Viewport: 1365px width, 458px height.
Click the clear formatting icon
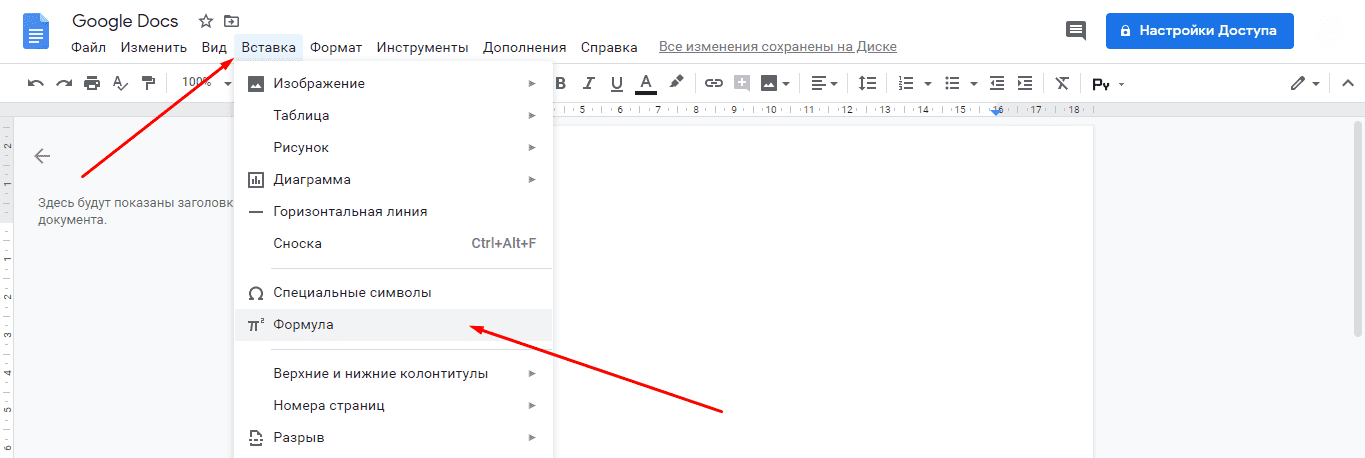(1062, 83)
